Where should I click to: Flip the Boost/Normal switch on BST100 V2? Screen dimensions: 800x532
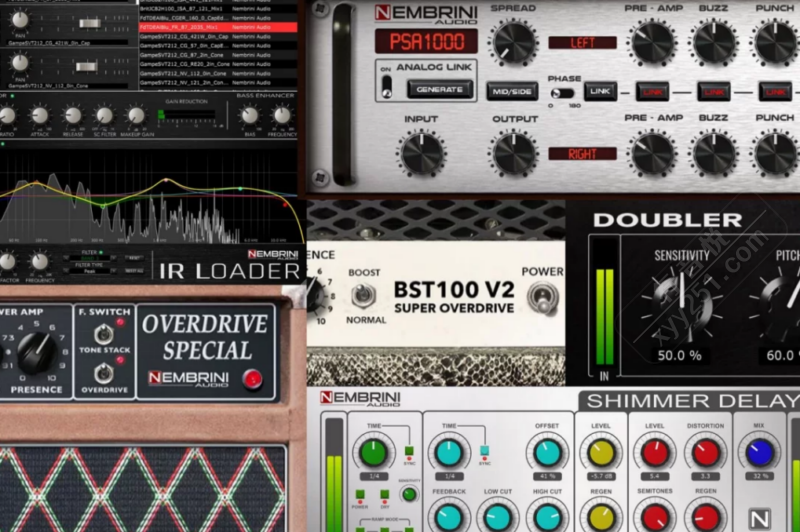[364, 295]
